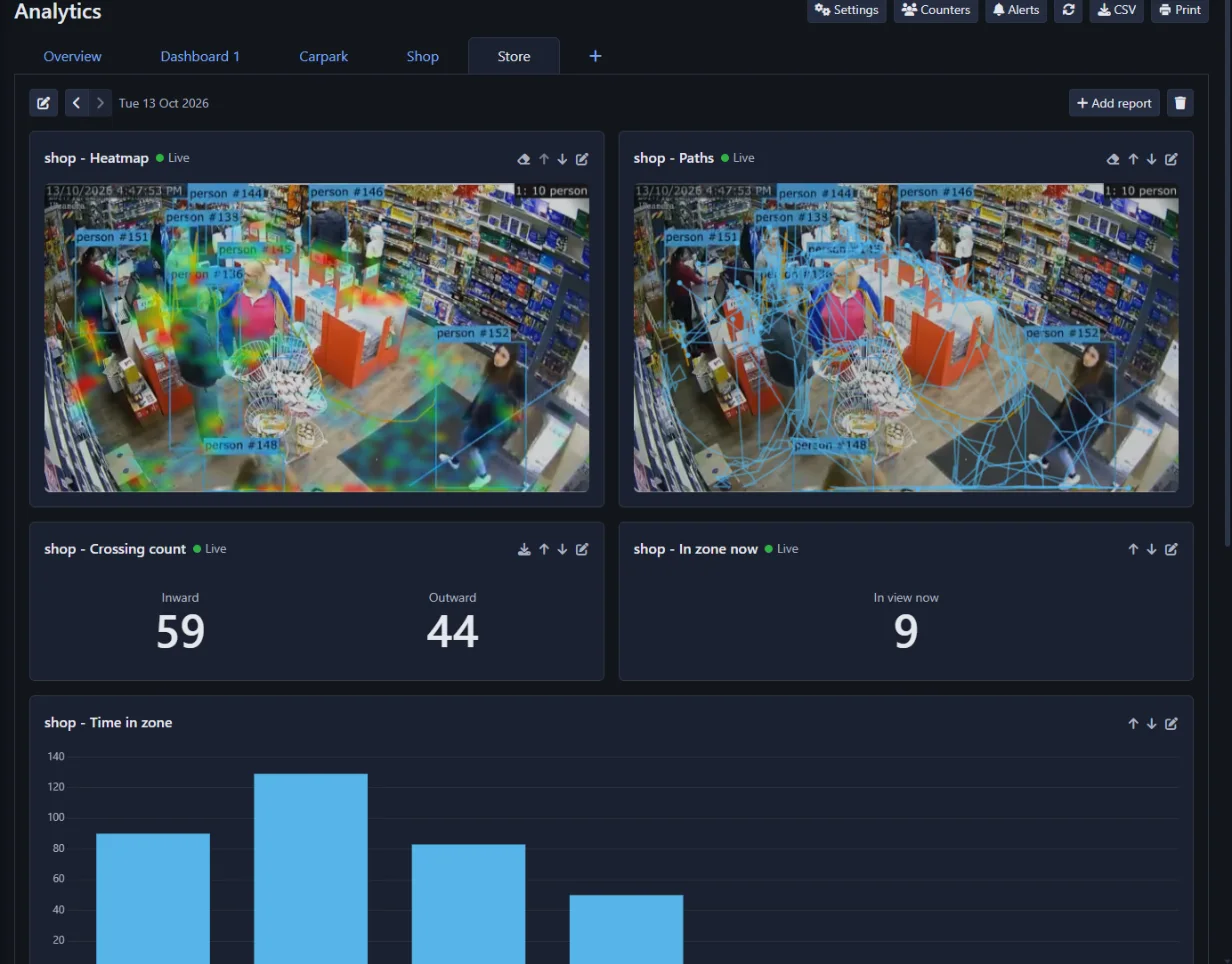Move Time in zone report up
This screenshot has width=1232, height=964.
tap(1133, 723)
